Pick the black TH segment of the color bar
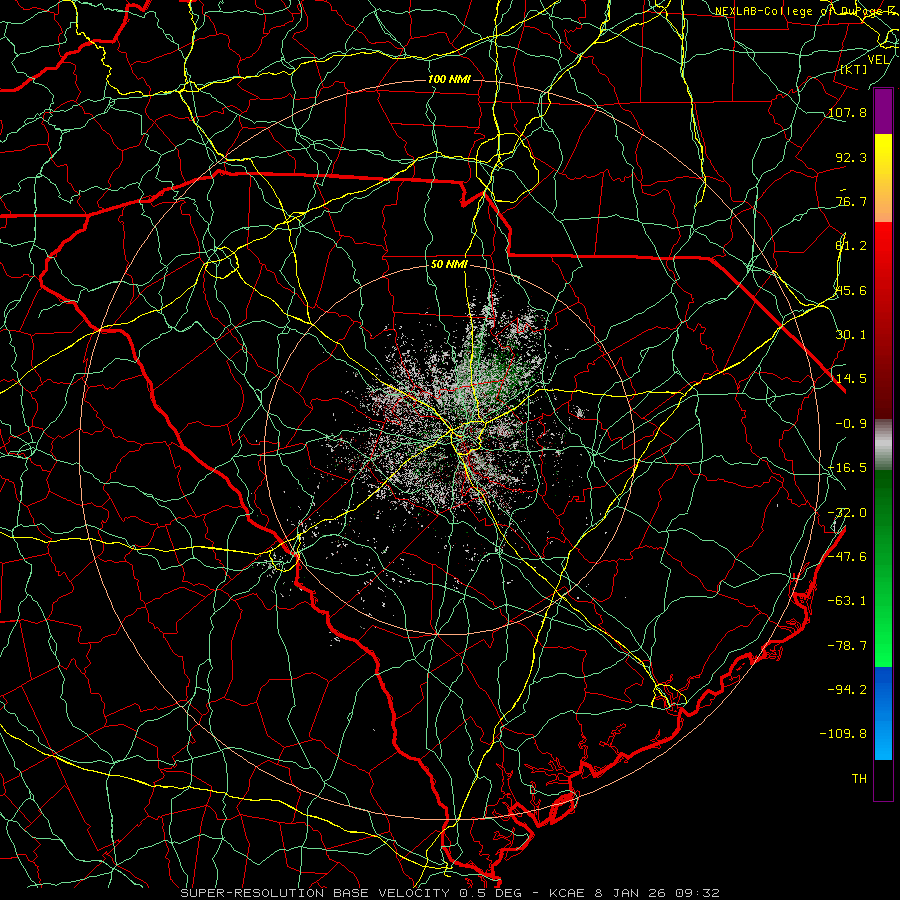 (883, 779)
